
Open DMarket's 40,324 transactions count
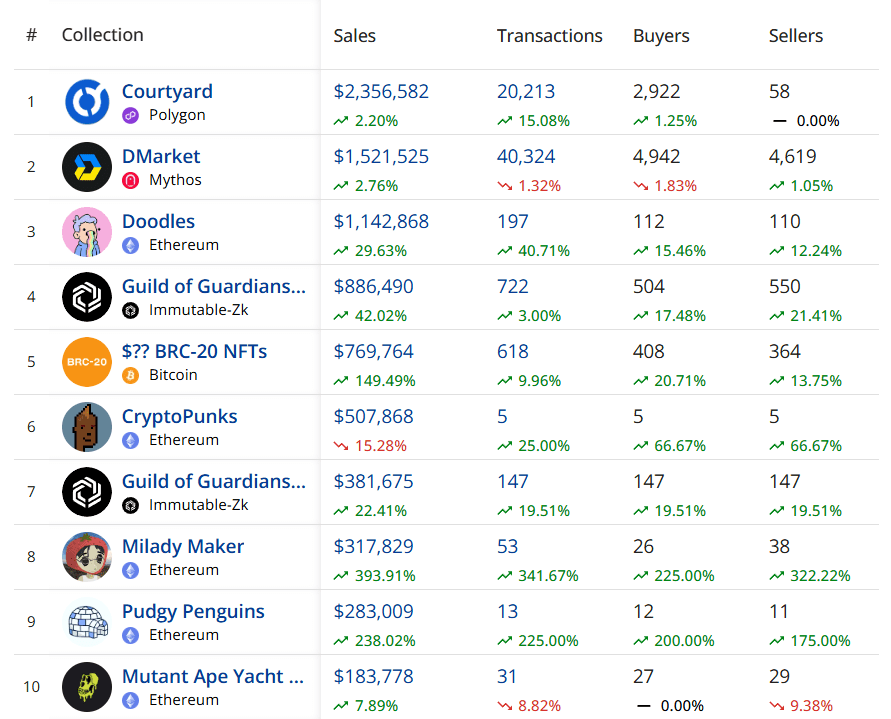pos(526,156)
